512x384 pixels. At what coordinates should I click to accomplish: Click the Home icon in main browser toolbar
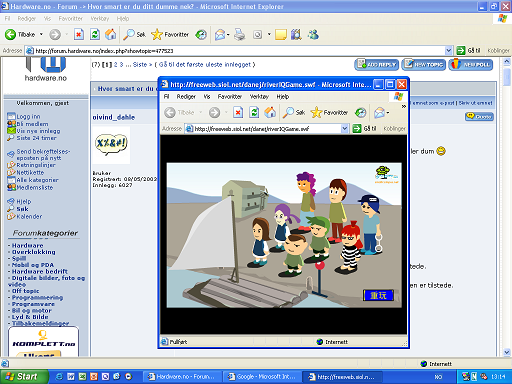click(x=110, y=34)
